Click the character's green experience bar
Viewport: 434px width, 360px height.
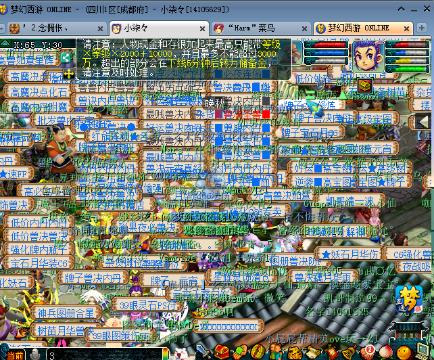(x=407, y=69)
